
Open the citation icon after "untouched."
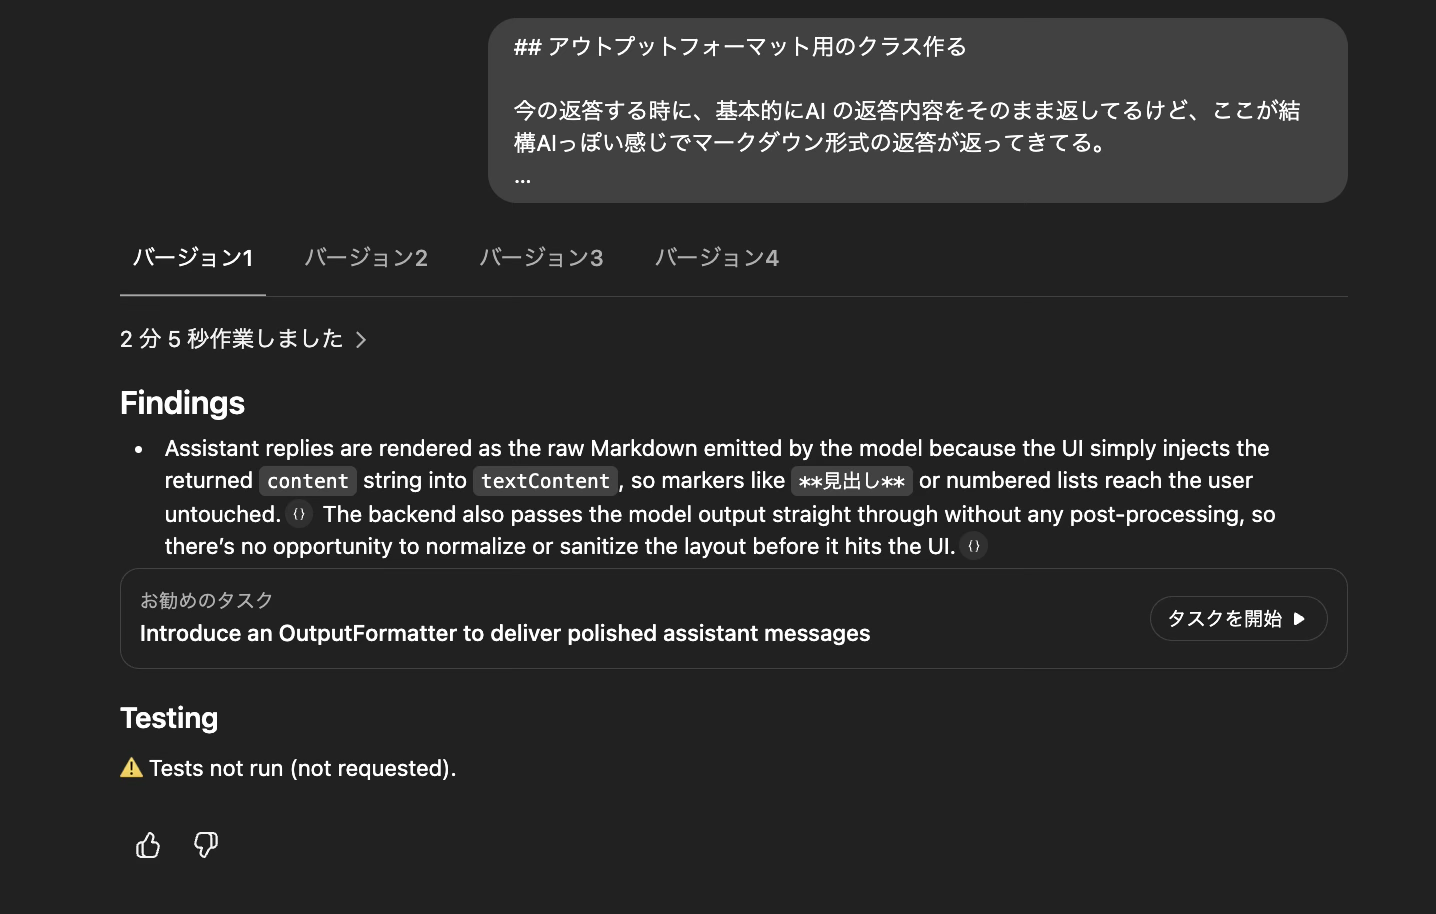pyautogui.click(x=299, y=514)
